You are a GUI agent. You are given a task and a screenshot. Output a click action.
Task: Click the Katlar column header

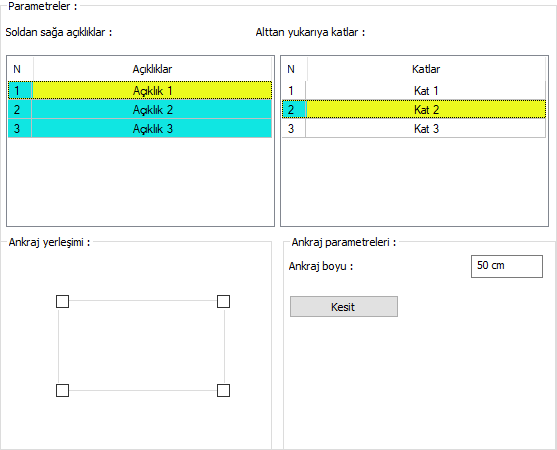(426, 69)
